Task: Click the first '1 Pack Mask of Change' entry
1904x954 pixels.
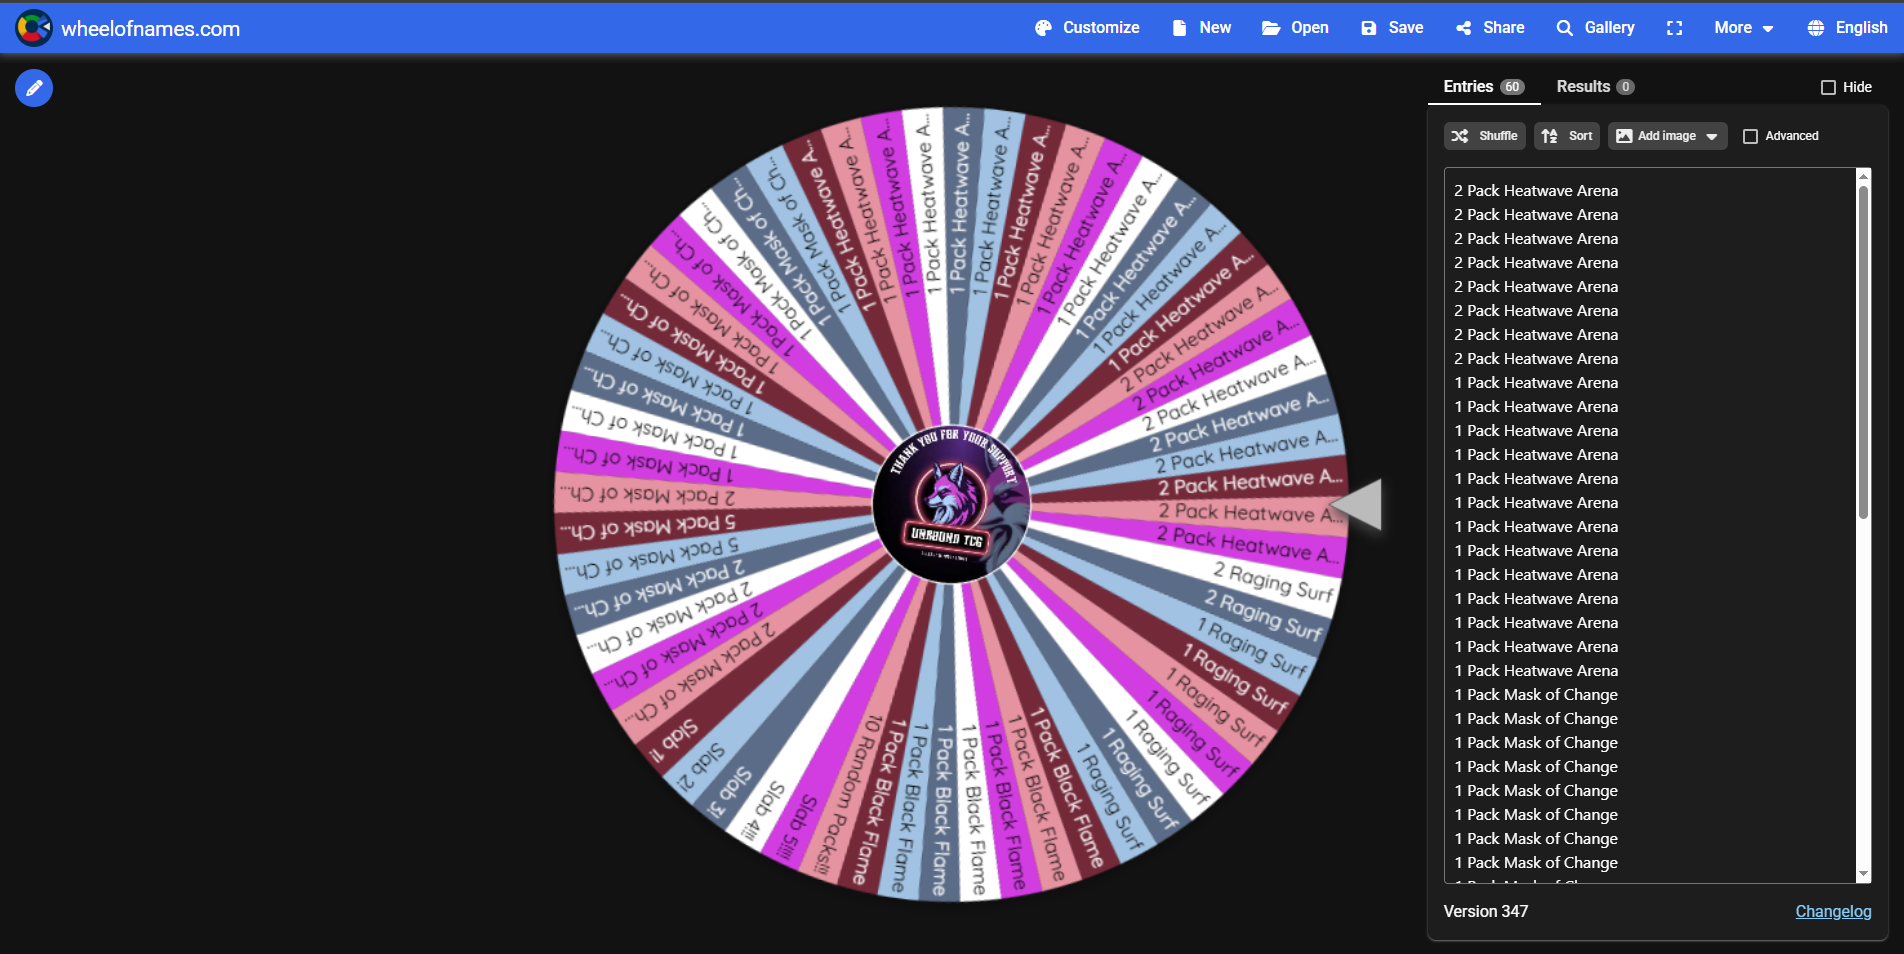Action: click(1535, 694)
